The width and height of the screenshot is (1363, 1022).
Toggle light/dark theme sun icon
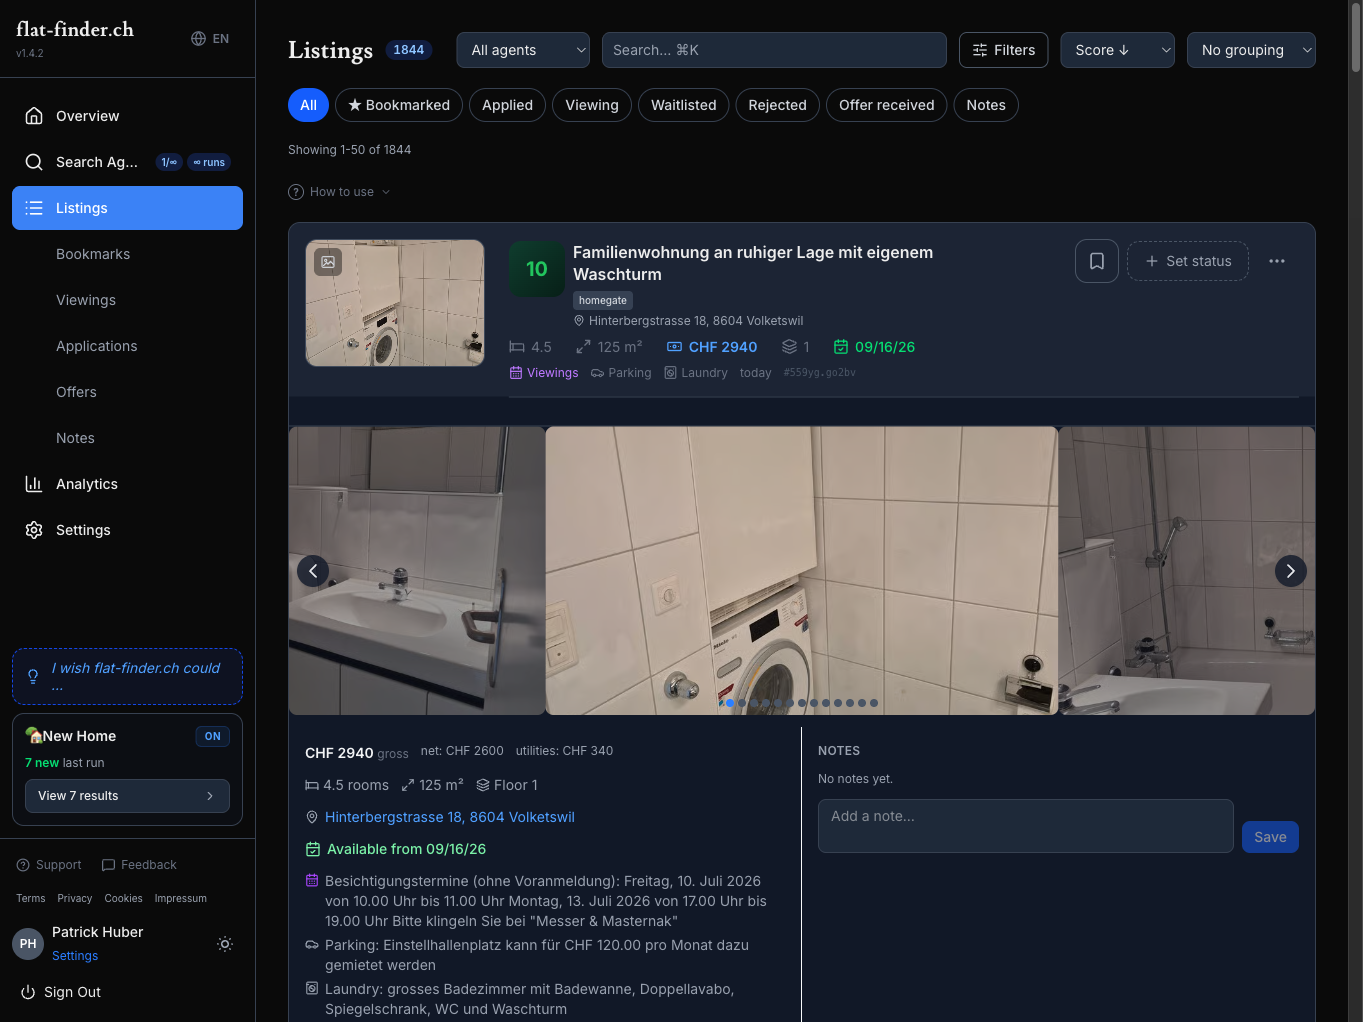click(225, 944)
